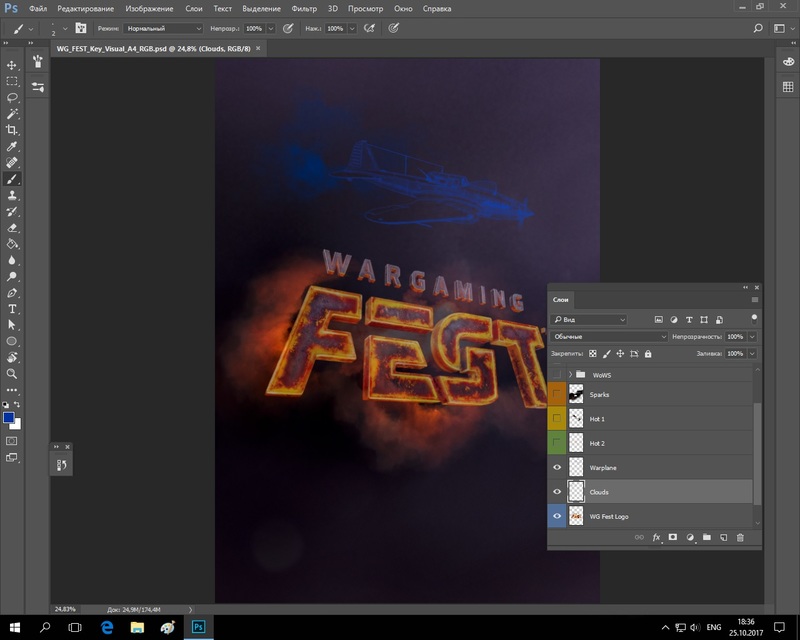800x640 pixels.
Task: Open the brush Mode dropdown Нормальный
Action: point(163,29)
